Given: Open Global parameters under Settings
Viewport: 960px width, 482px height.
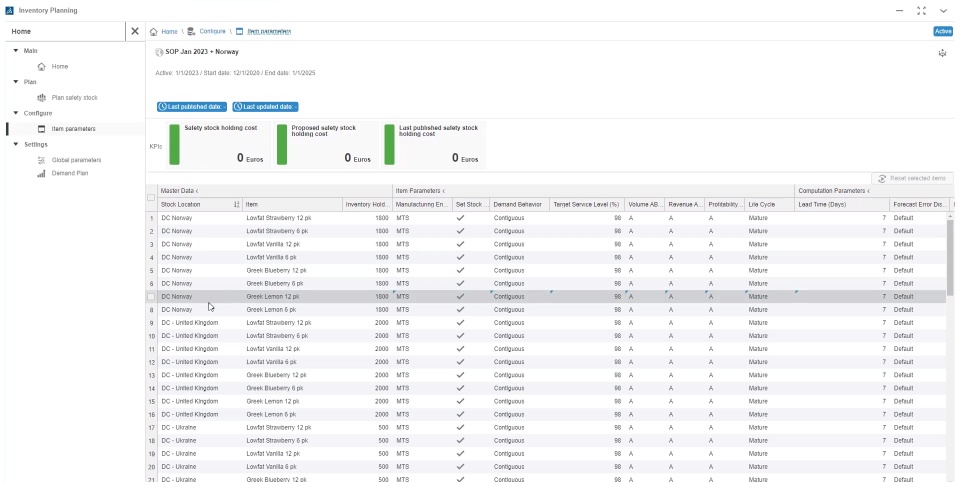Looking at the screenshot, I should click(77, 160).
